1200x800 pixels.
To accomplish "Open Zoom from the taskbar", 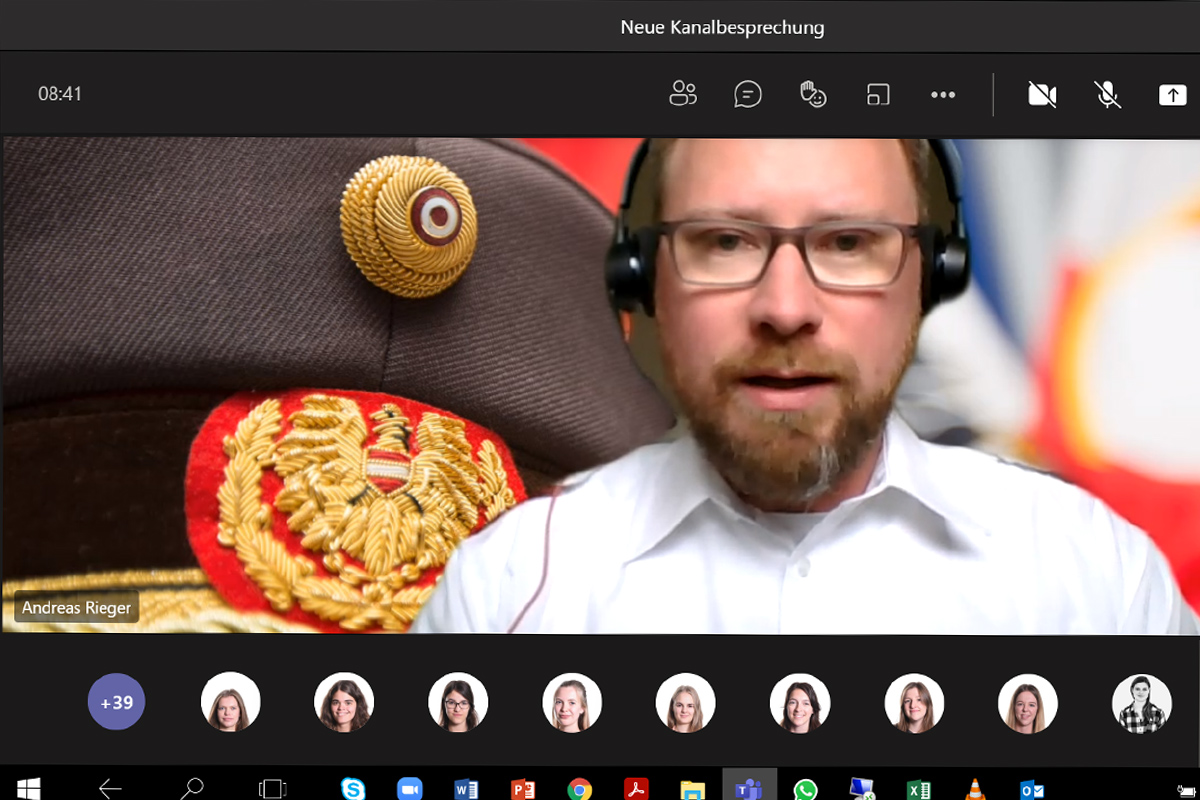I will click(409, 789).
